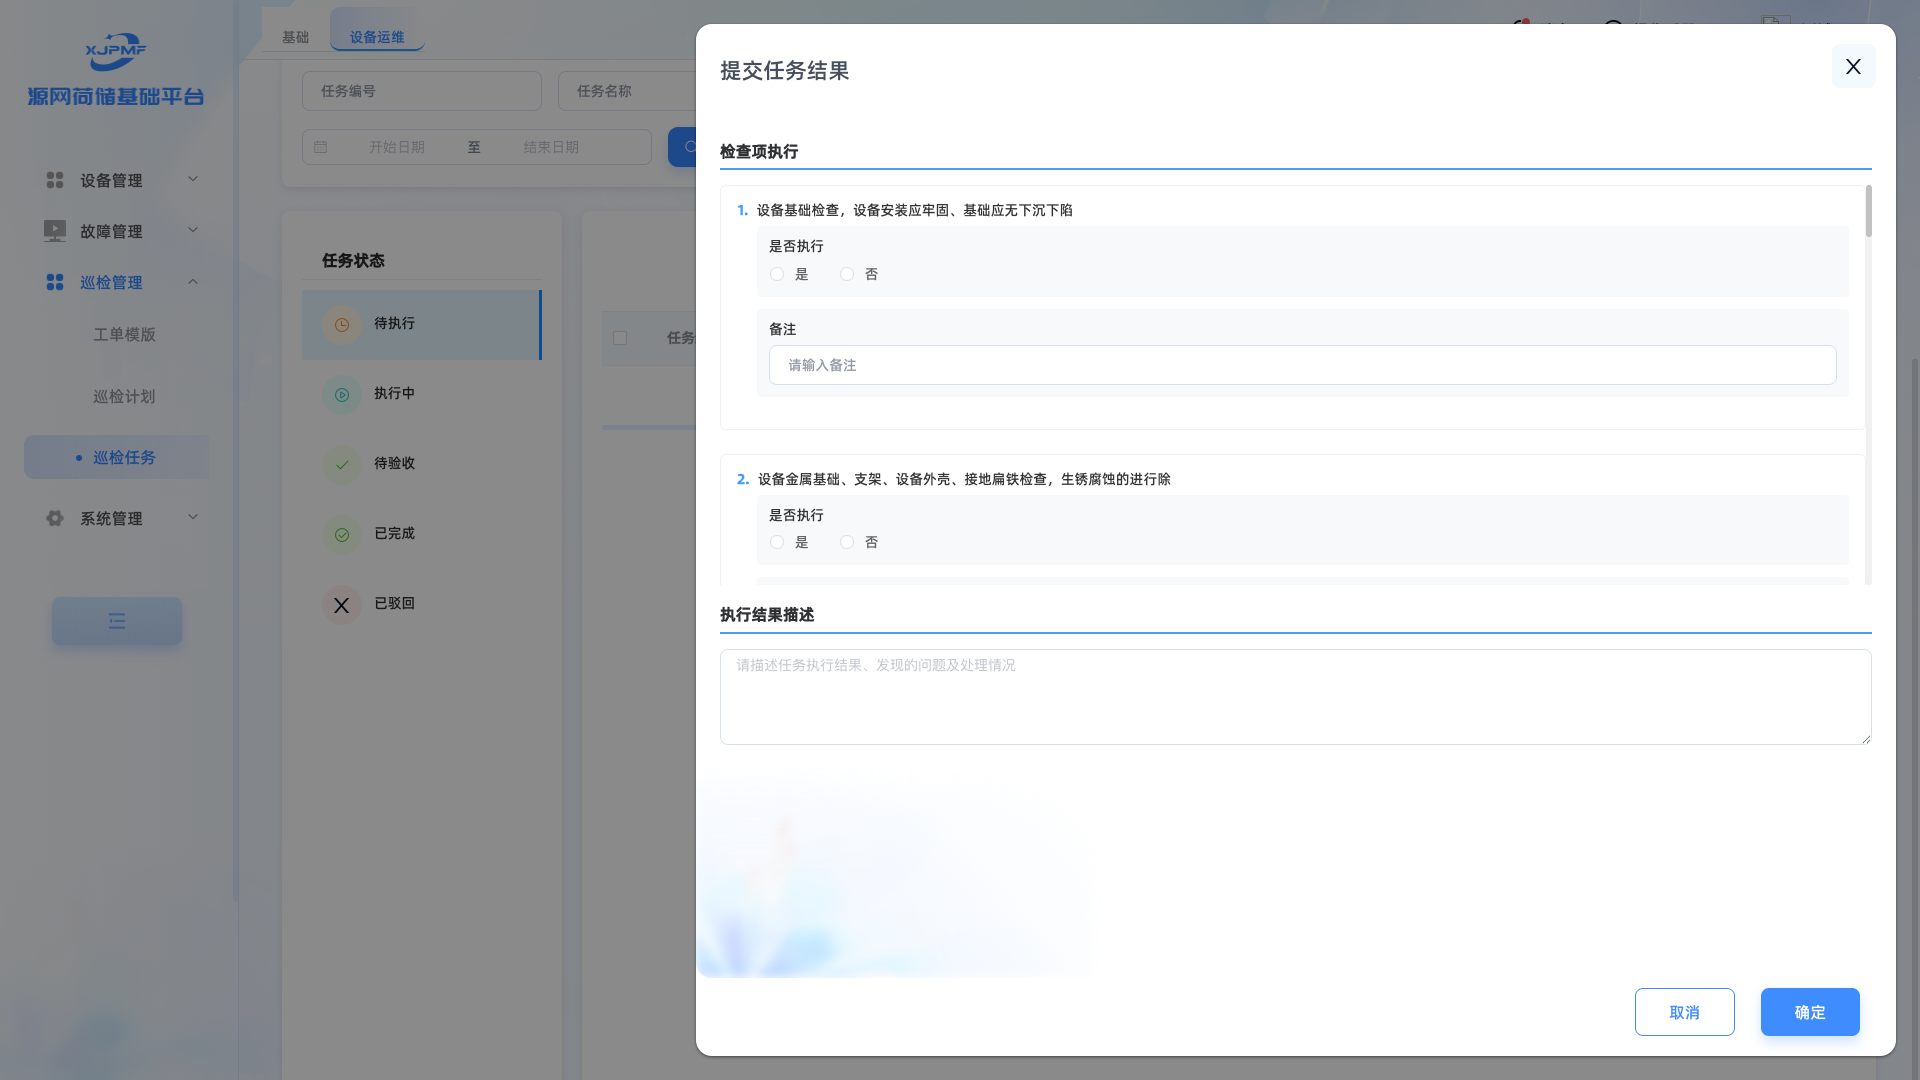Screen dimensions: 1920x1080
Task: Select 是 for inspection item 2
Action: [777, 542]
